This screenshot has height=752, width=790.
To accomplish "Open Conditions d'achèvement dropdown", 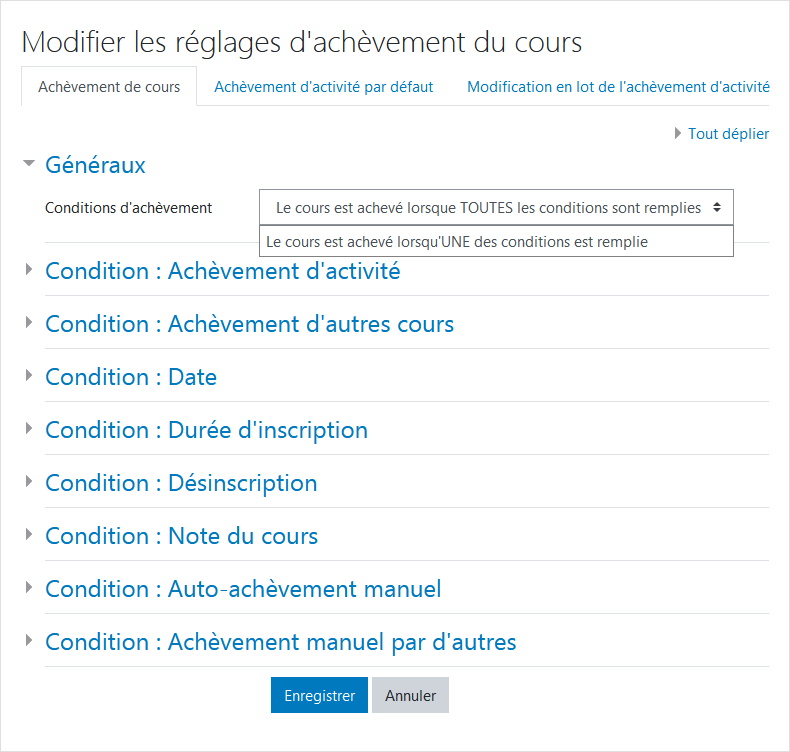I will tap(496, 208).
